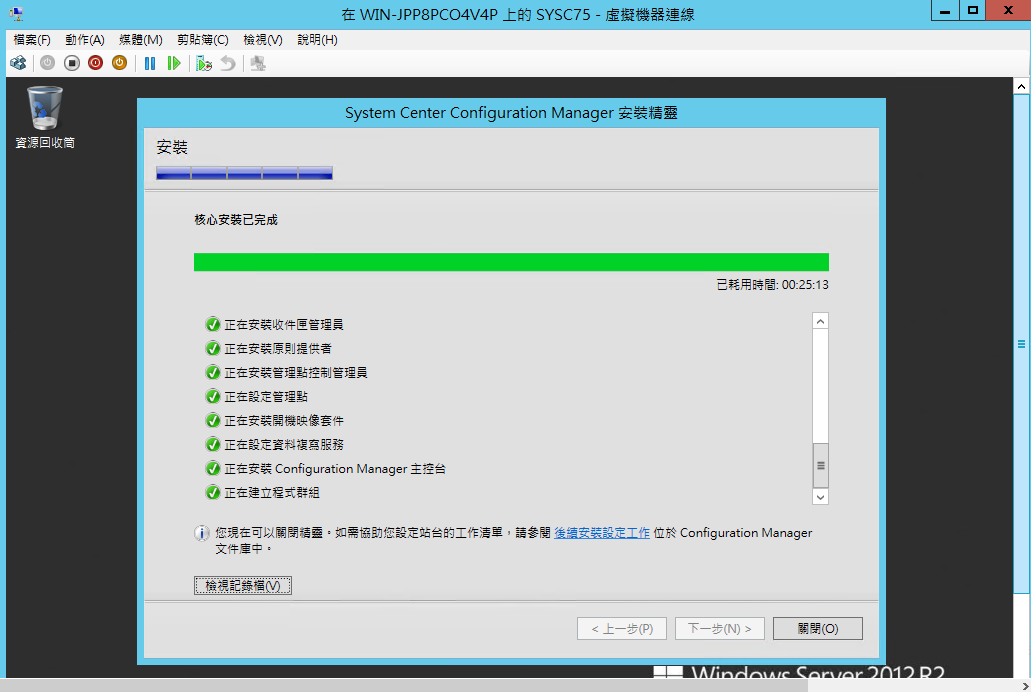Click the Checkpoint (snapshot) toolbar icon

coord(204,63)
